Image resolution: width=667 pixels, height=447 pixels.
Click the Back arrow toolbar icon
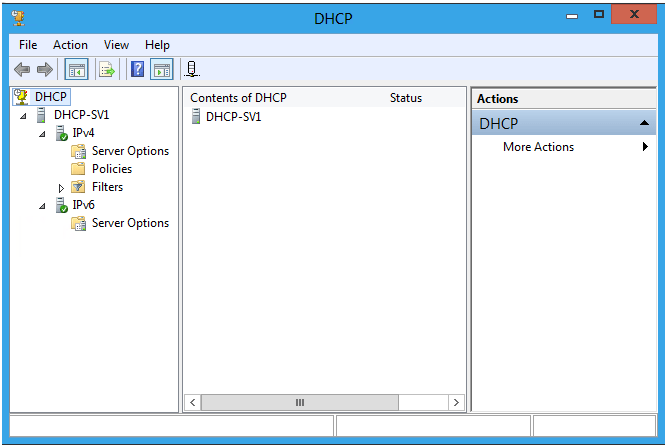(x=22, y=69)
